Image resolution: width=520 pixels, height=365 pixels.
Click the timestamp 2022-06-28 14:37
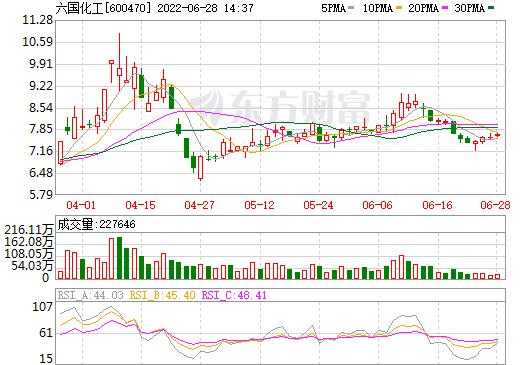point(205,8)
